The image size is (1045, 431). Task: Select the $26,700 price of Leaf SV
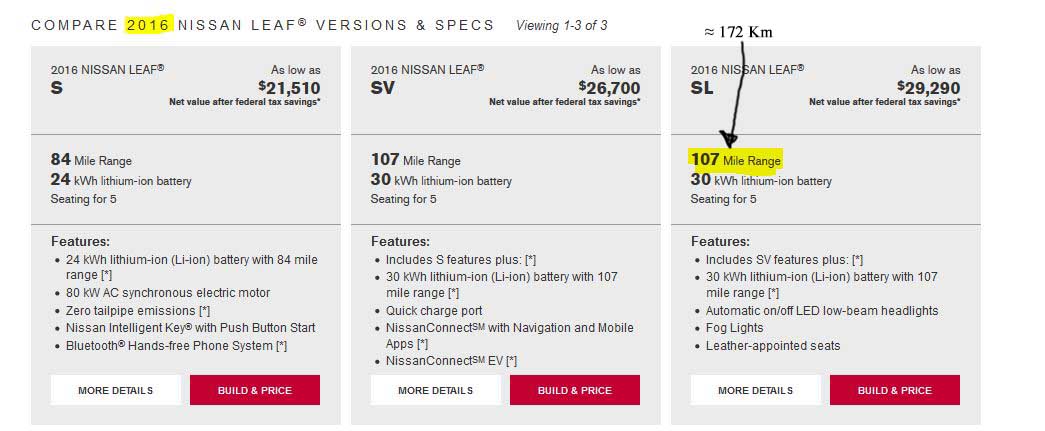[x=609, y=87]
